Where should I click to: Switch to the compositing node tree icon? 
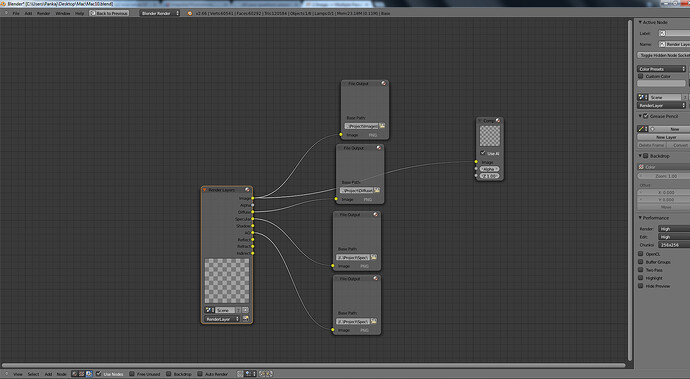pyautogui.click(x=88, y=374)
